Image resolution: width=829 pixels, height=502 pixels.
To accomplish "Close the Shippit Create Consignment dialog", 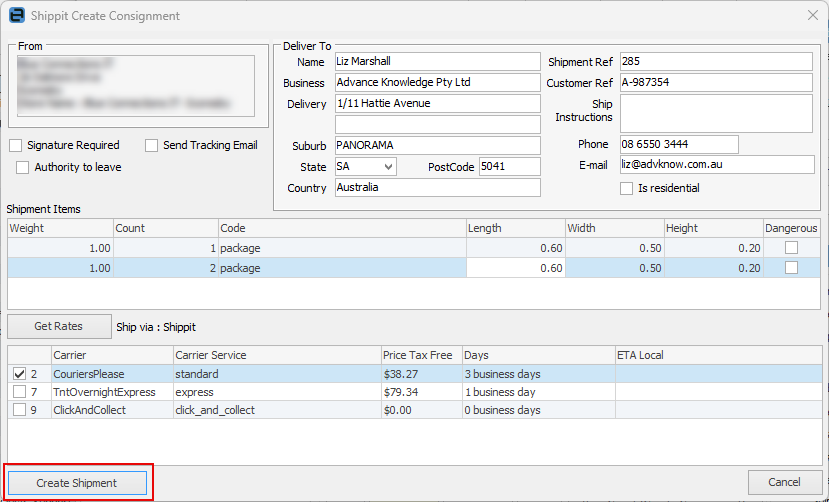I will (812, 15).
